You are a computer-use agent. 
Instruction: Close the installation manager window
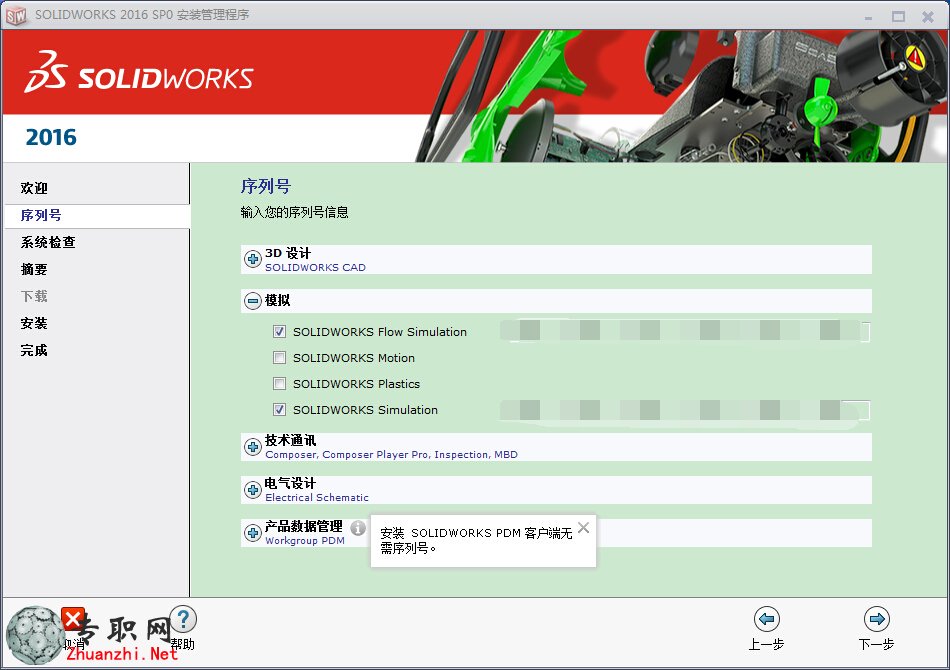pyautogui.click(x=928, y=17)
